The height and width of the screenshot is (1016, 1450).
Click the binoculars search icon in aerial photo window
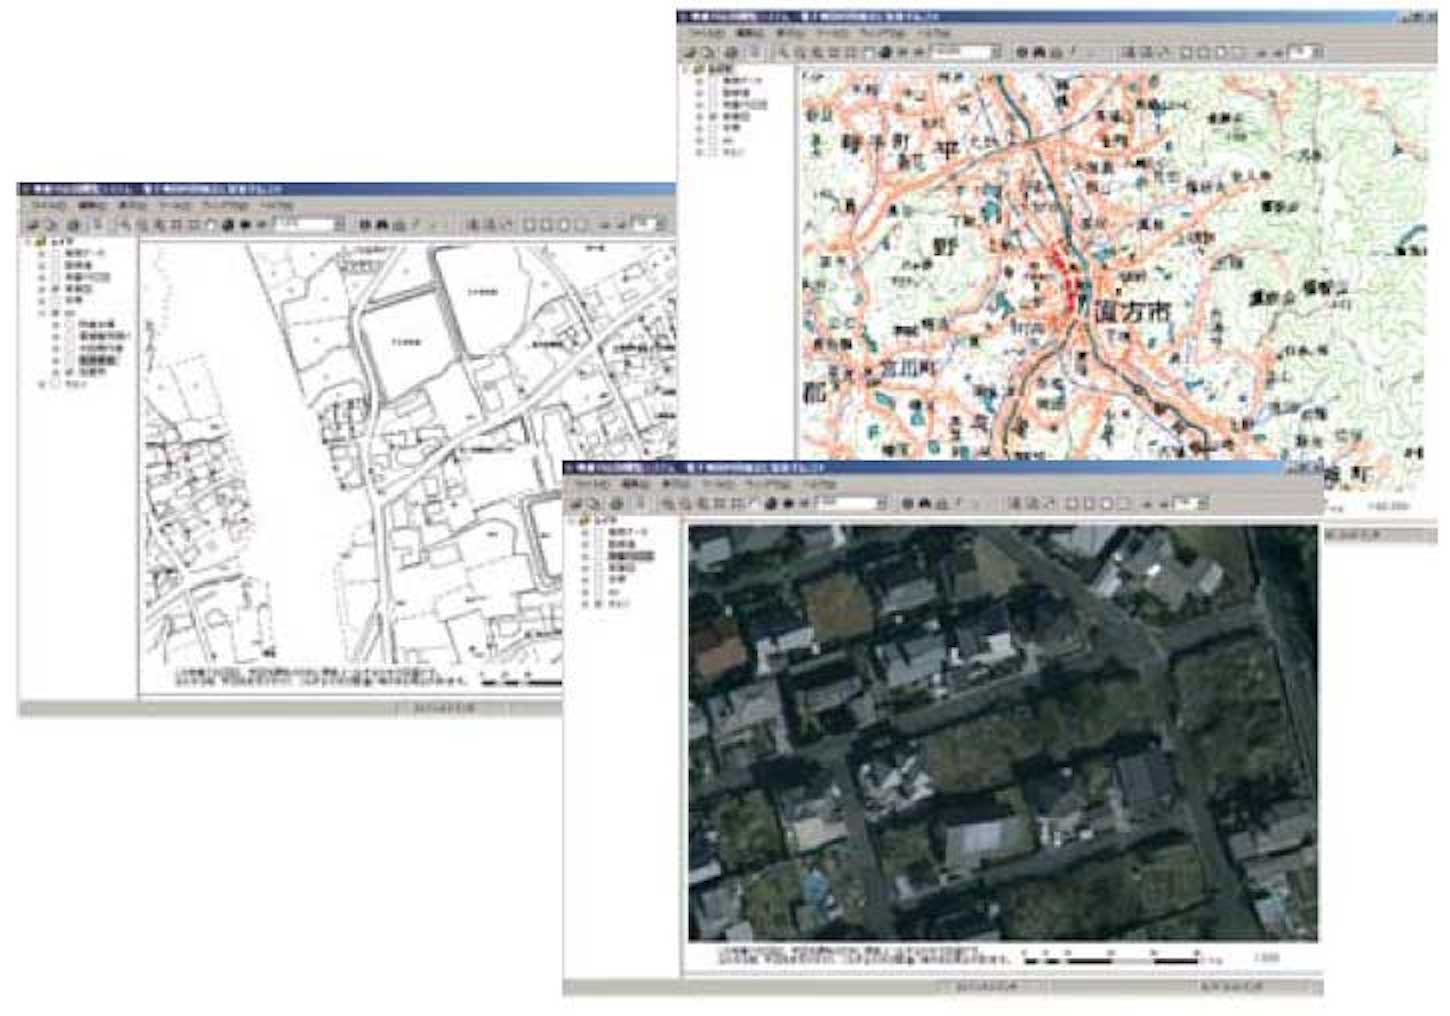(x=926, y=504)
